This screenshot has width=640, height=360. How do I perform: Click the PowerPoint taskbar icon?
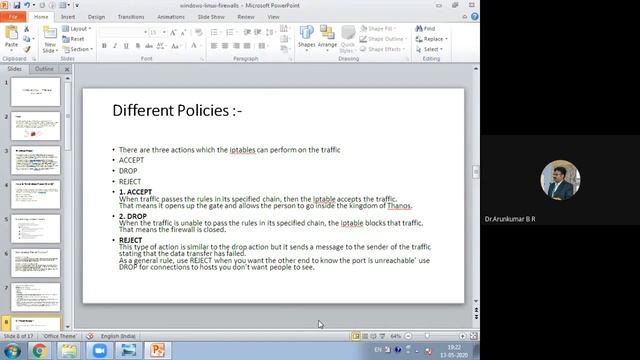[158, 351]
